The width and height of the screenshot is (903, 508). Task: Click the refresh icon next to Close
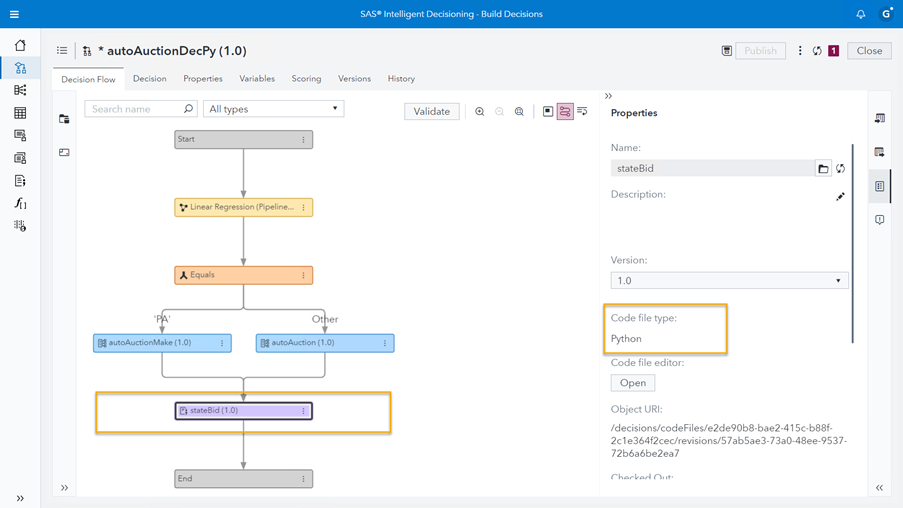point(817,51)
